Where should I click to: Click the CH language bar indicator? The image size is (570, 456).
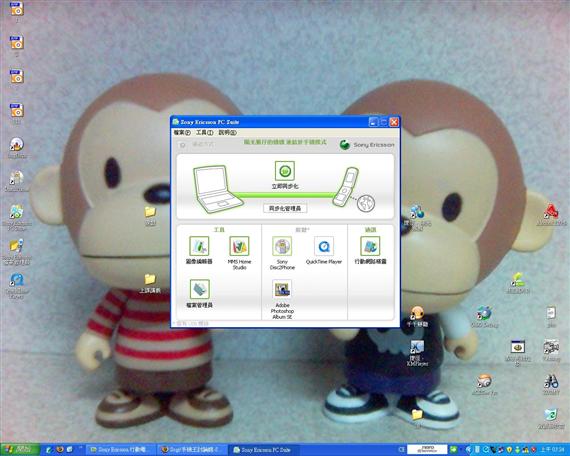401,450
